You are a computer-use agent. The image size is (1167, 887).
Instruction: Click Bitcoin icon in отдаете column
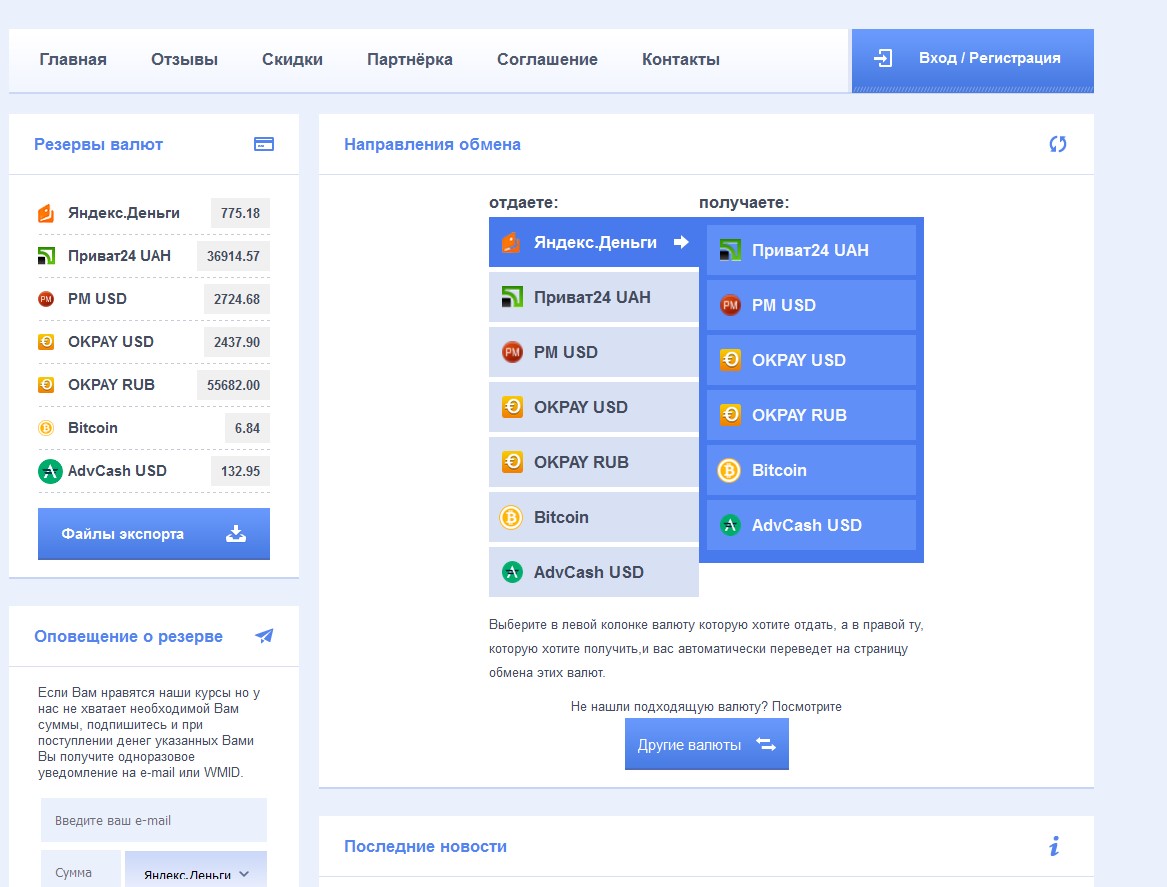tap(511, 517)
